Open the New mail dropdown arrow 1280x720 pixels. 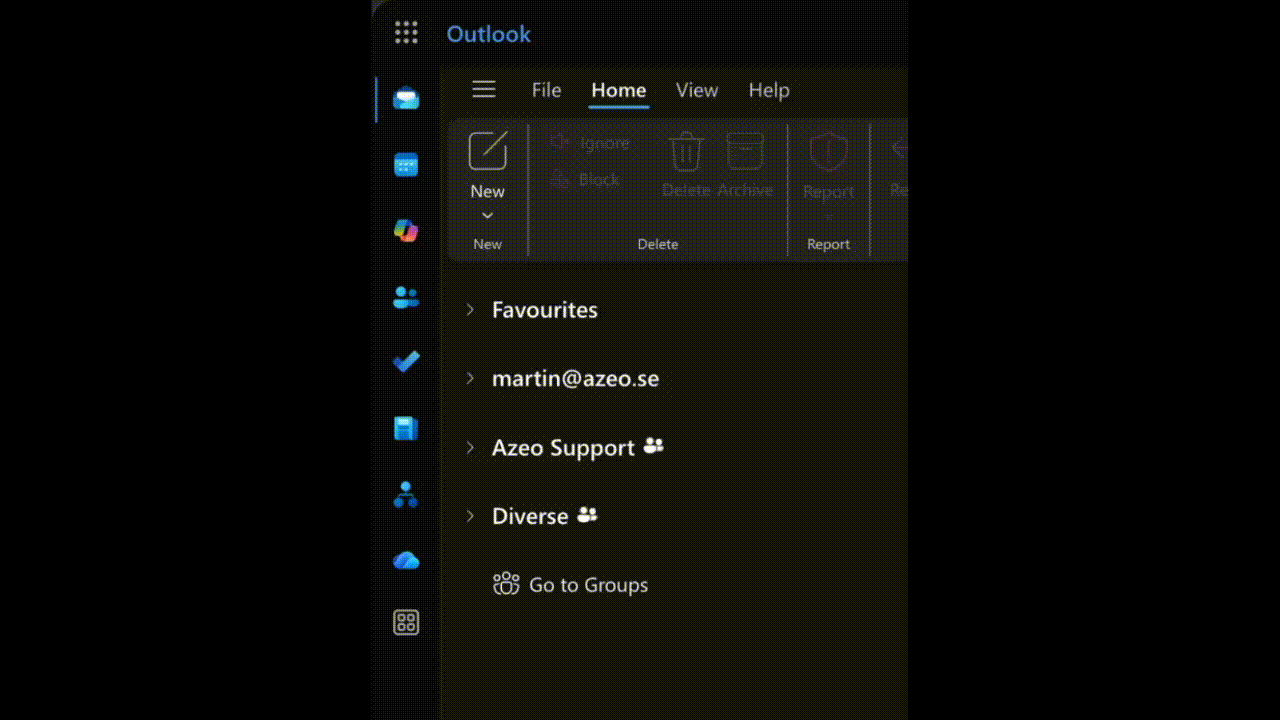tap(488, 216)
